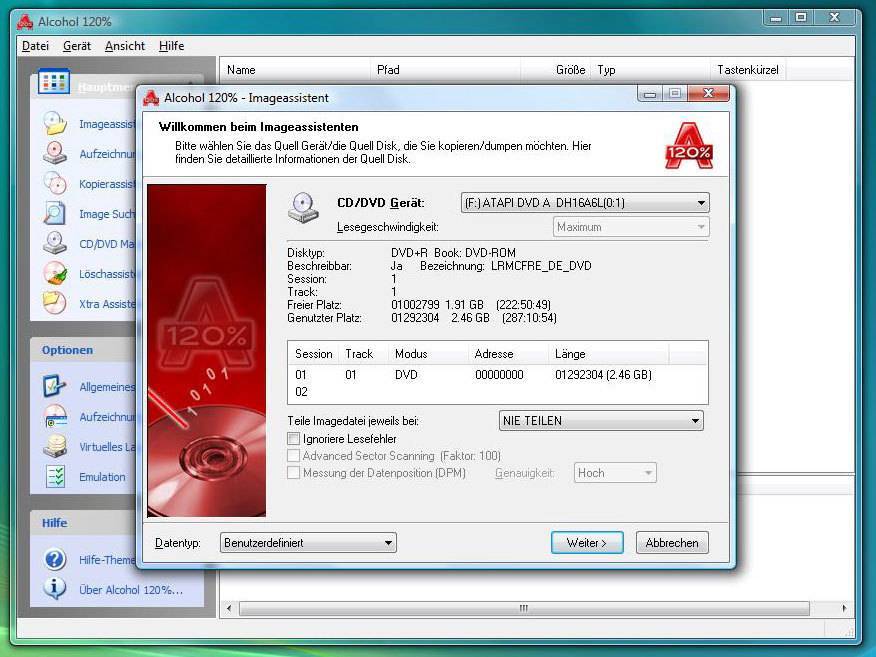The width and height of the screenshot is (876, 657).
Task: Click the horizontal scrollbar right arrow
Action: pos(844,608)
